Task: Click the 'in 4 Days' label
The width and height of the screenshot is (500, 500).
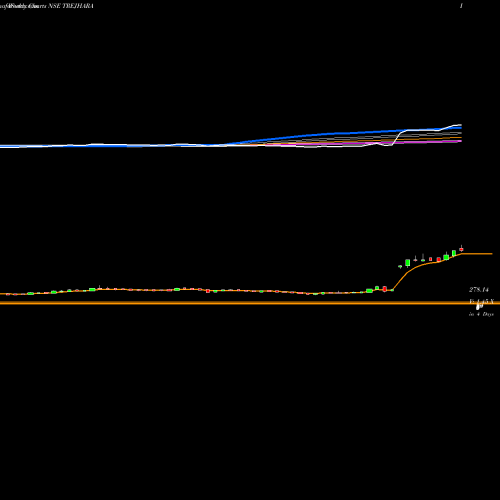Action: pyautogui.click(x=481, y=314)
